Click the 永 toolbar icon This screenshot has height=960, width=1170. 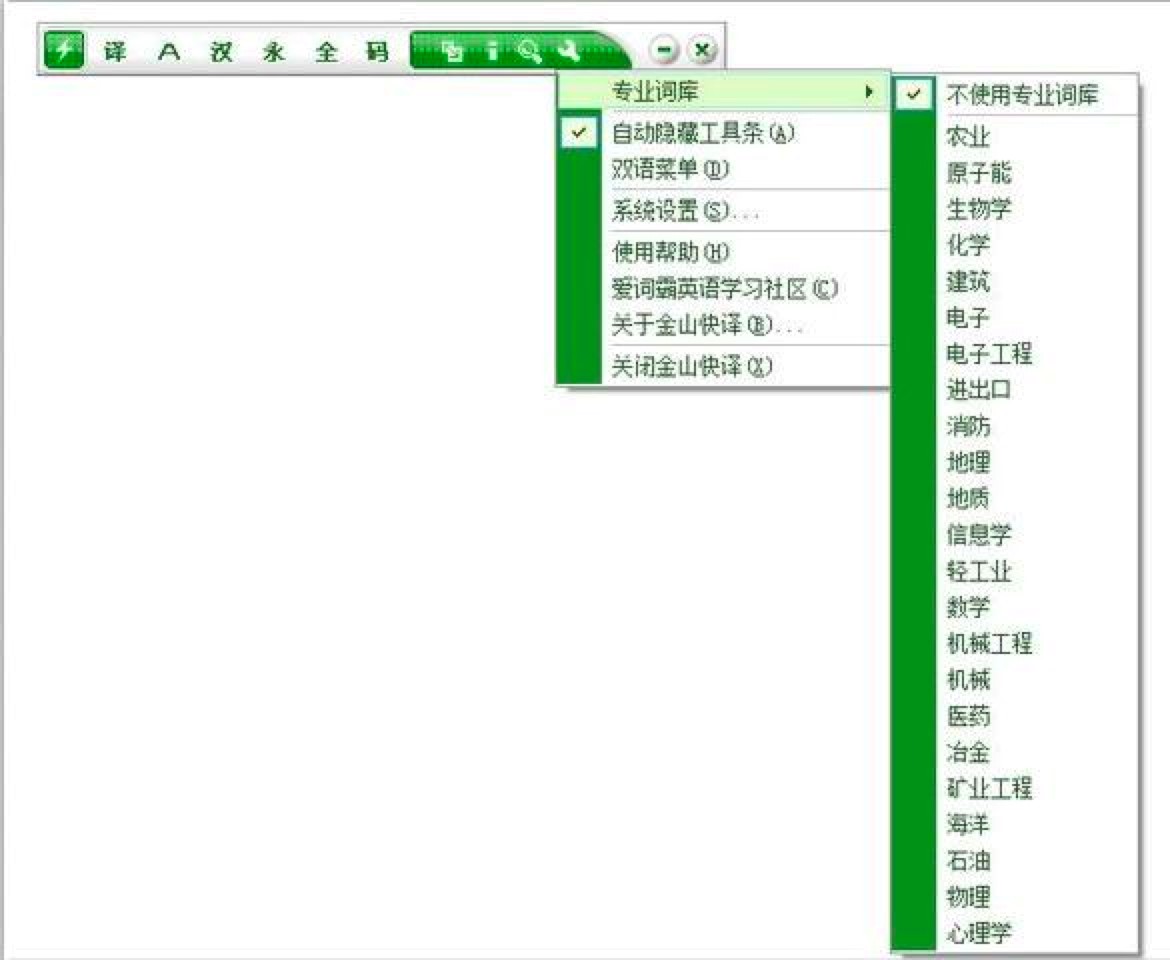pos(273,51)
